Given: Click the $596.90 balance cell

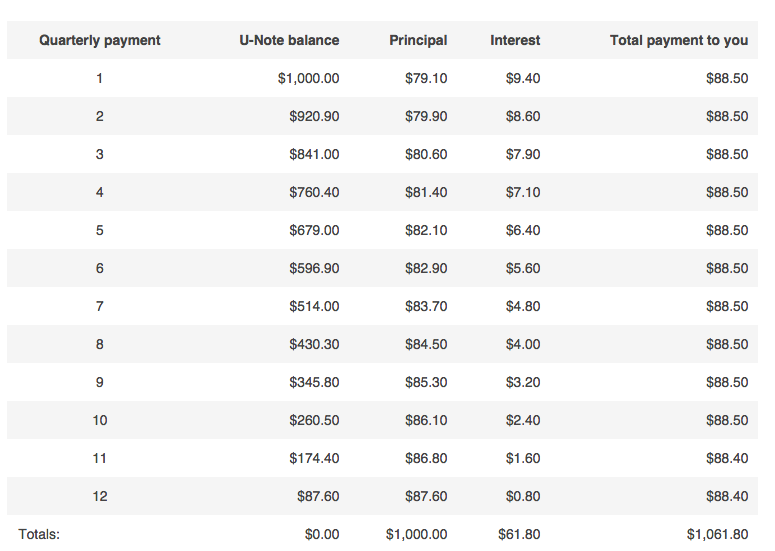Looking at the screenshot, I should 314,268.
